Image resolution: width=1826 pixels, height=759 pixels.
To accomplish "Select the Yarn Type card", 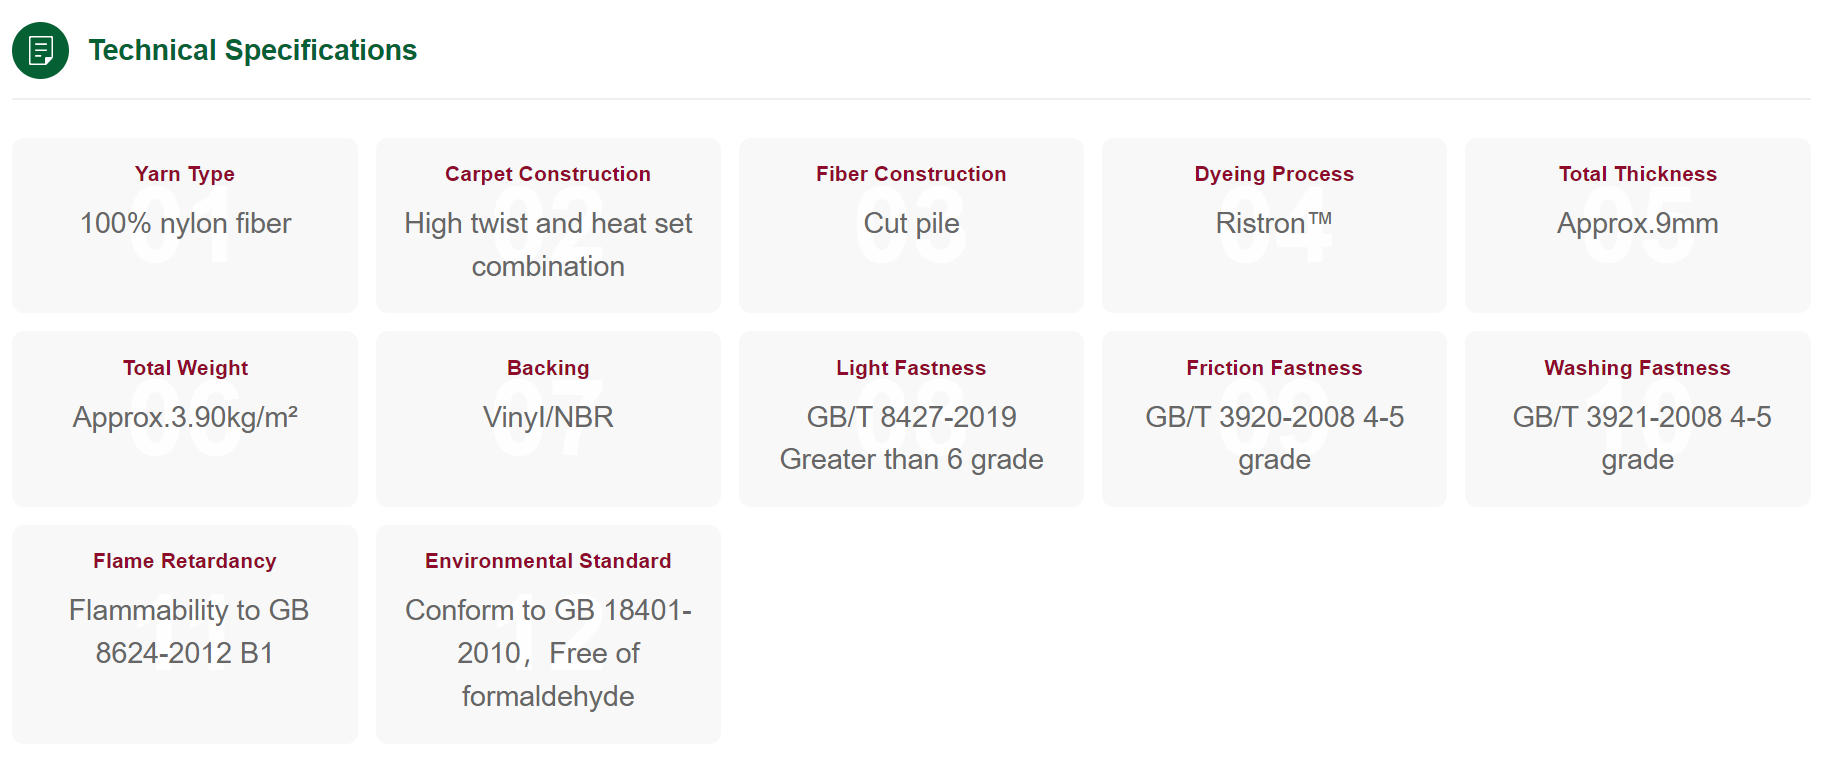I will click(x=185, y=225).
